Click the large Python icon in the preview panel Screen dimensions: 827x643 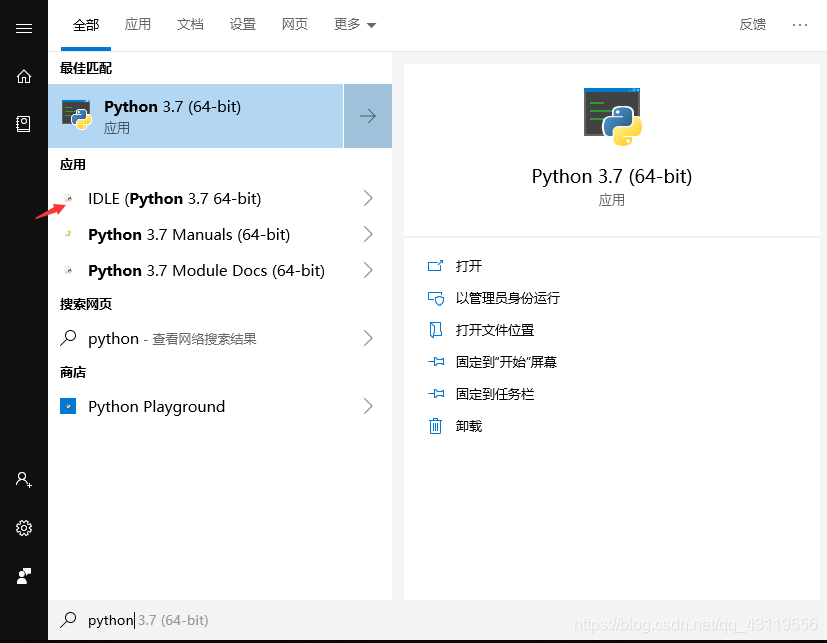(612, 117)
